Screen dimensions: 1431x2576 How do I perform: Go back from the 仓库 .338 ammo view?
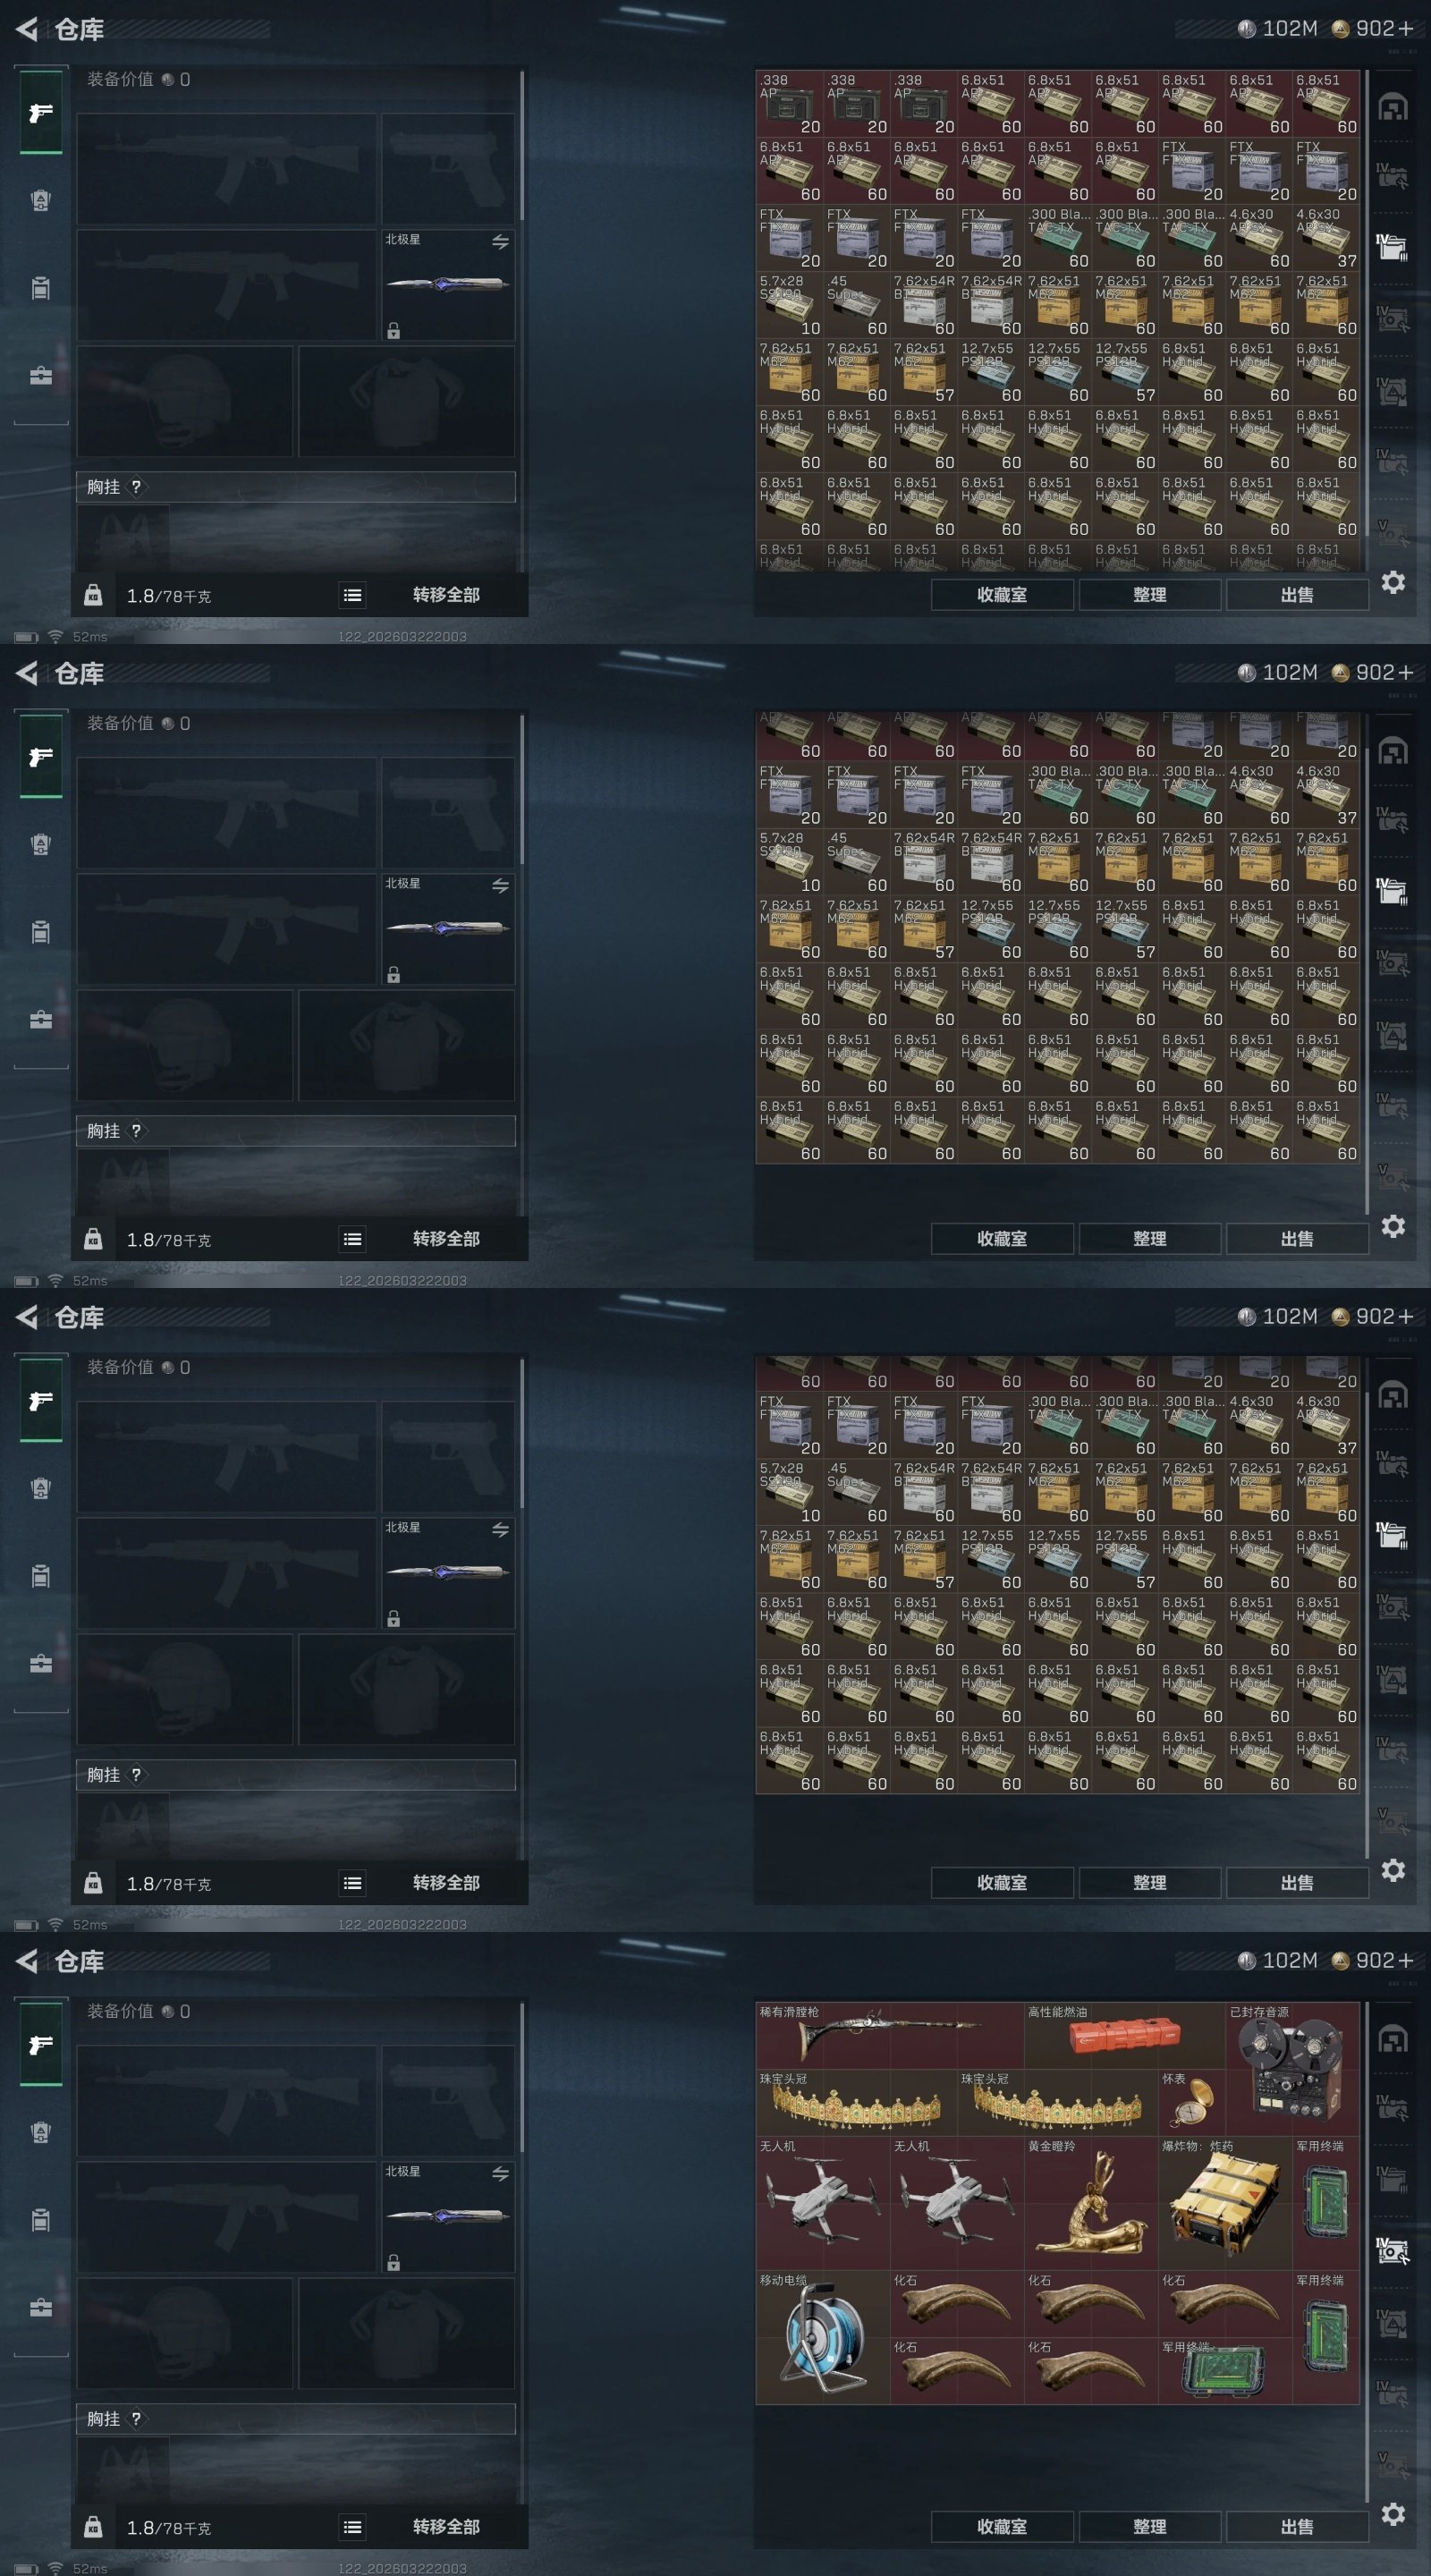pos(27,29)
